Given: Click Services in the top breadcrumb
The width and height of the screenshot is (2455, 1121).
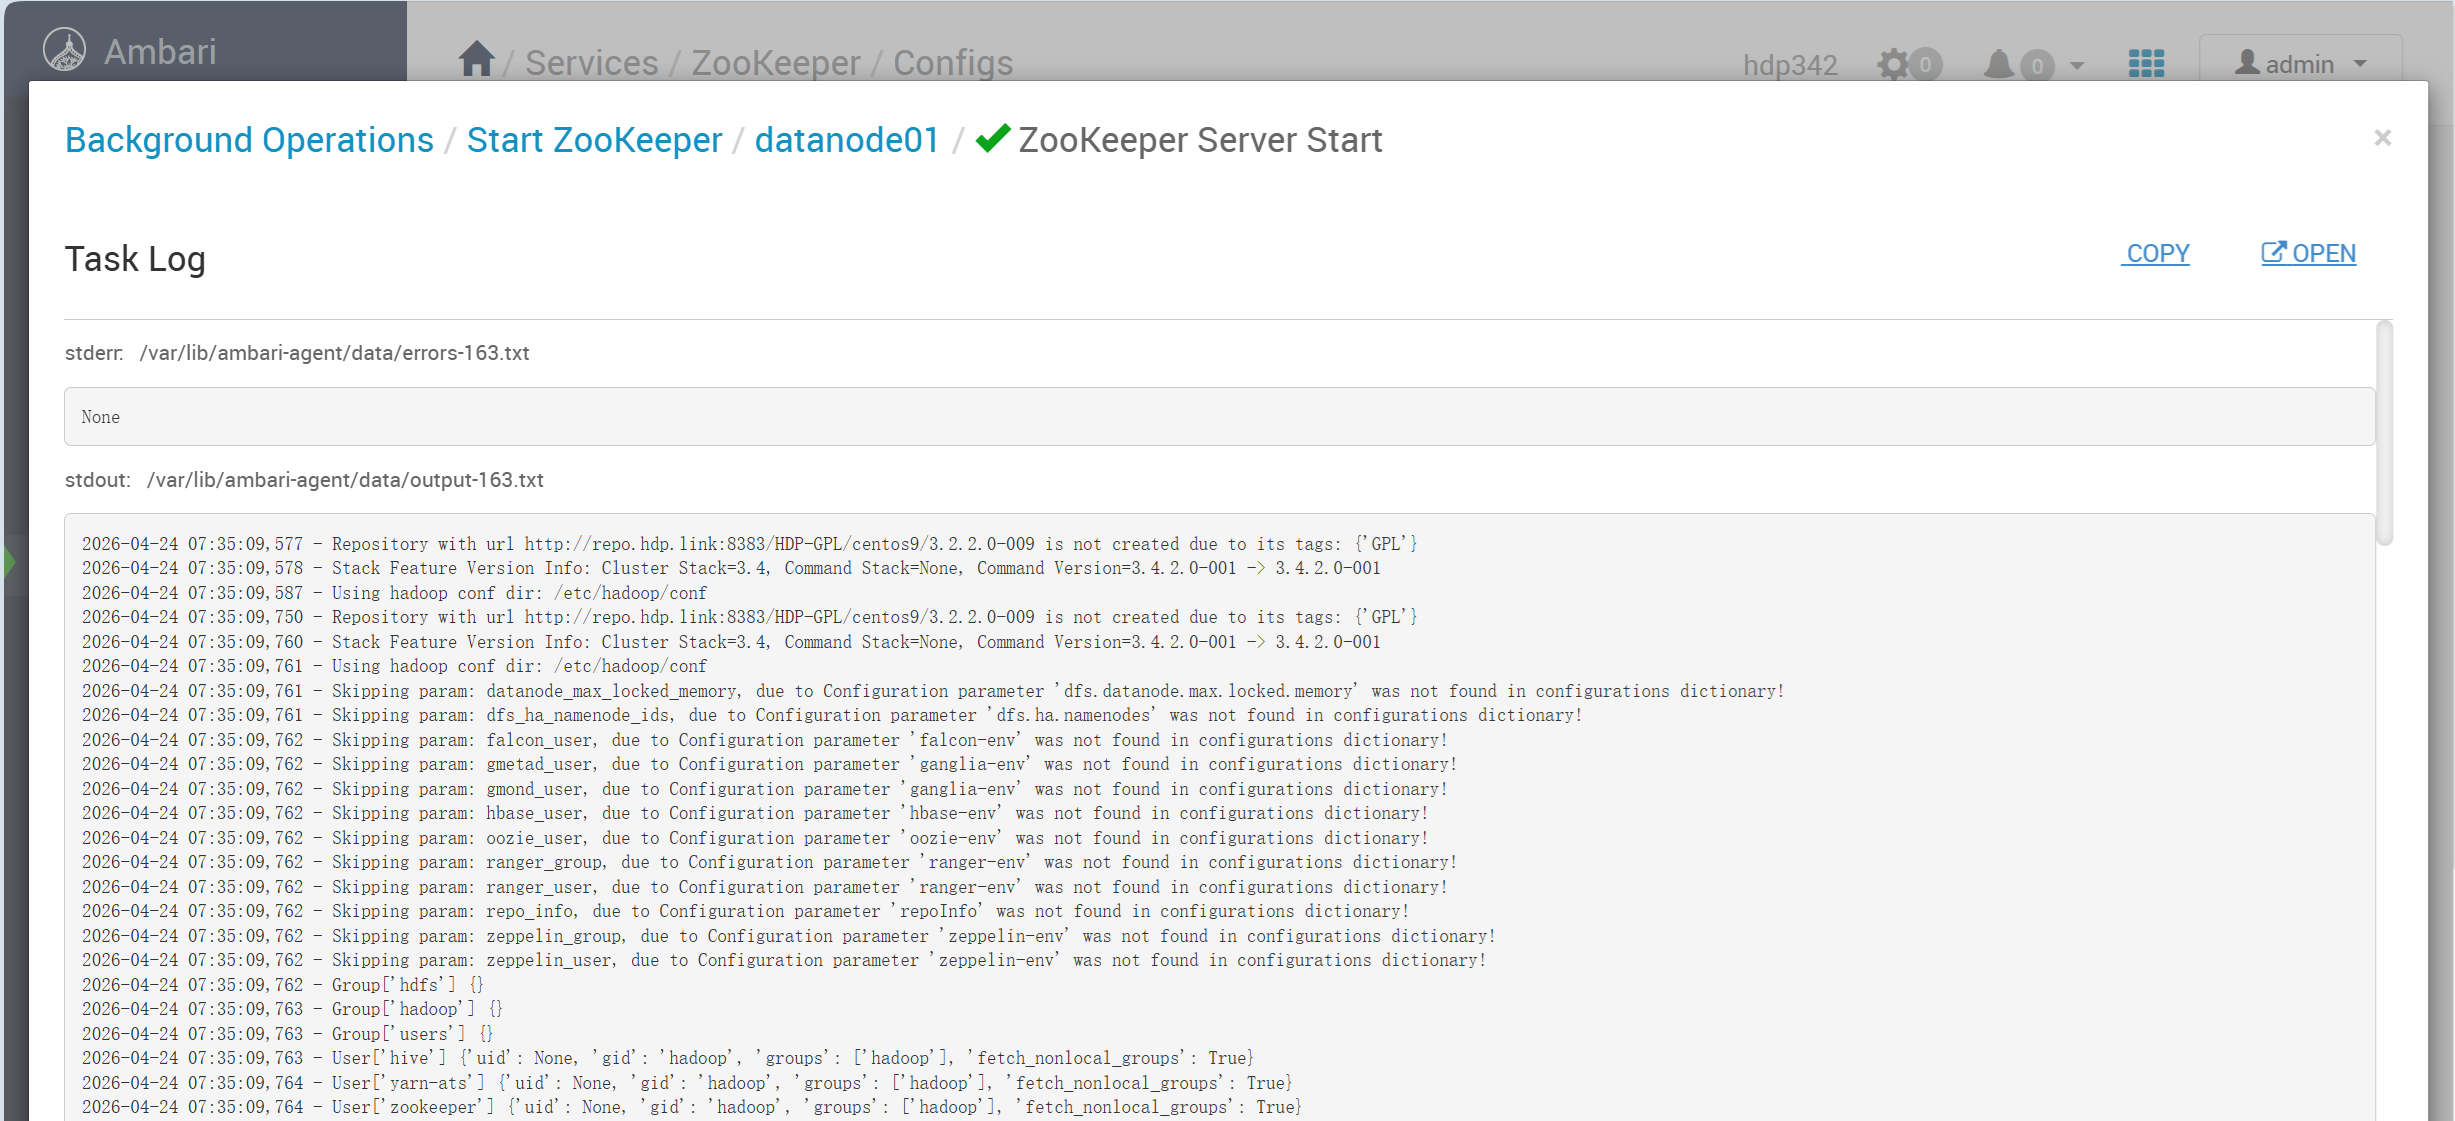Looking at the screenshot, I should coord(591,63).
